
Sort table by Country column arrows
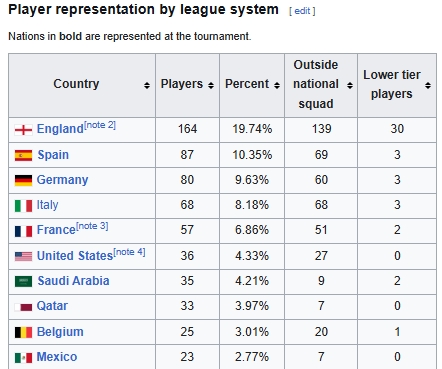pyautogui.click(x=147, y=86)
